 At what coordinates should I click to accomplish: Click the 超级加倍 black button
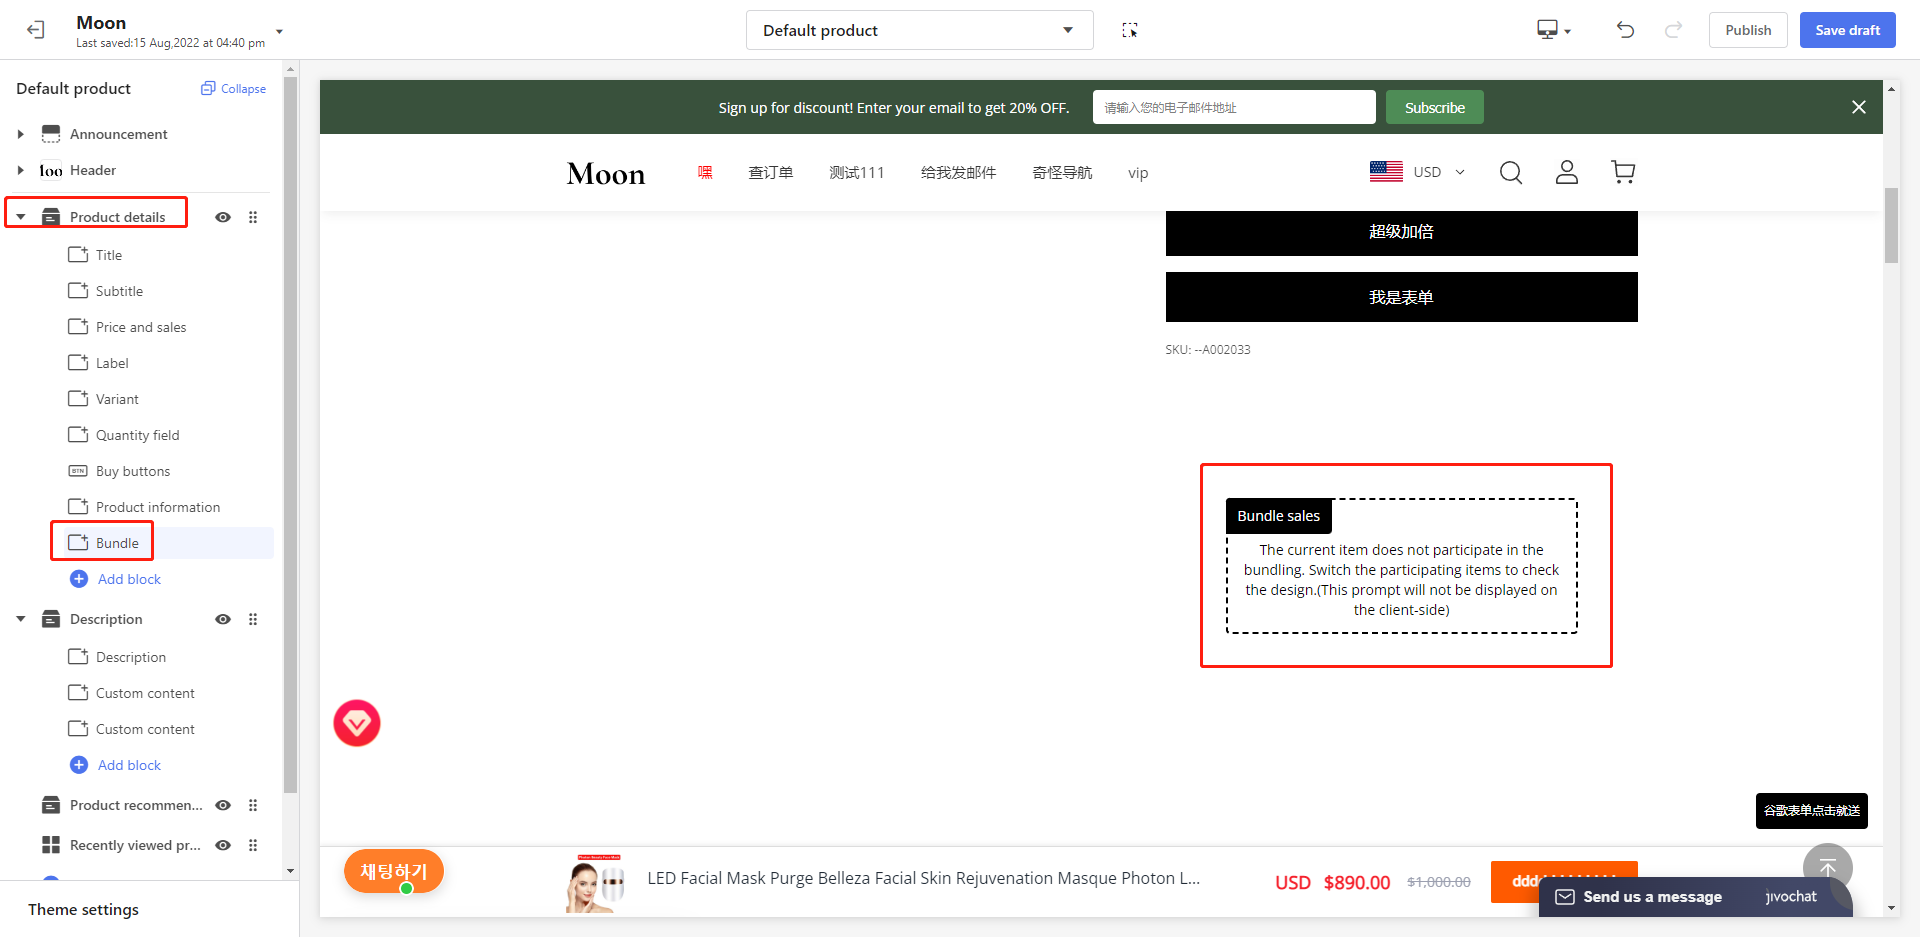(x=1401, y=232)
